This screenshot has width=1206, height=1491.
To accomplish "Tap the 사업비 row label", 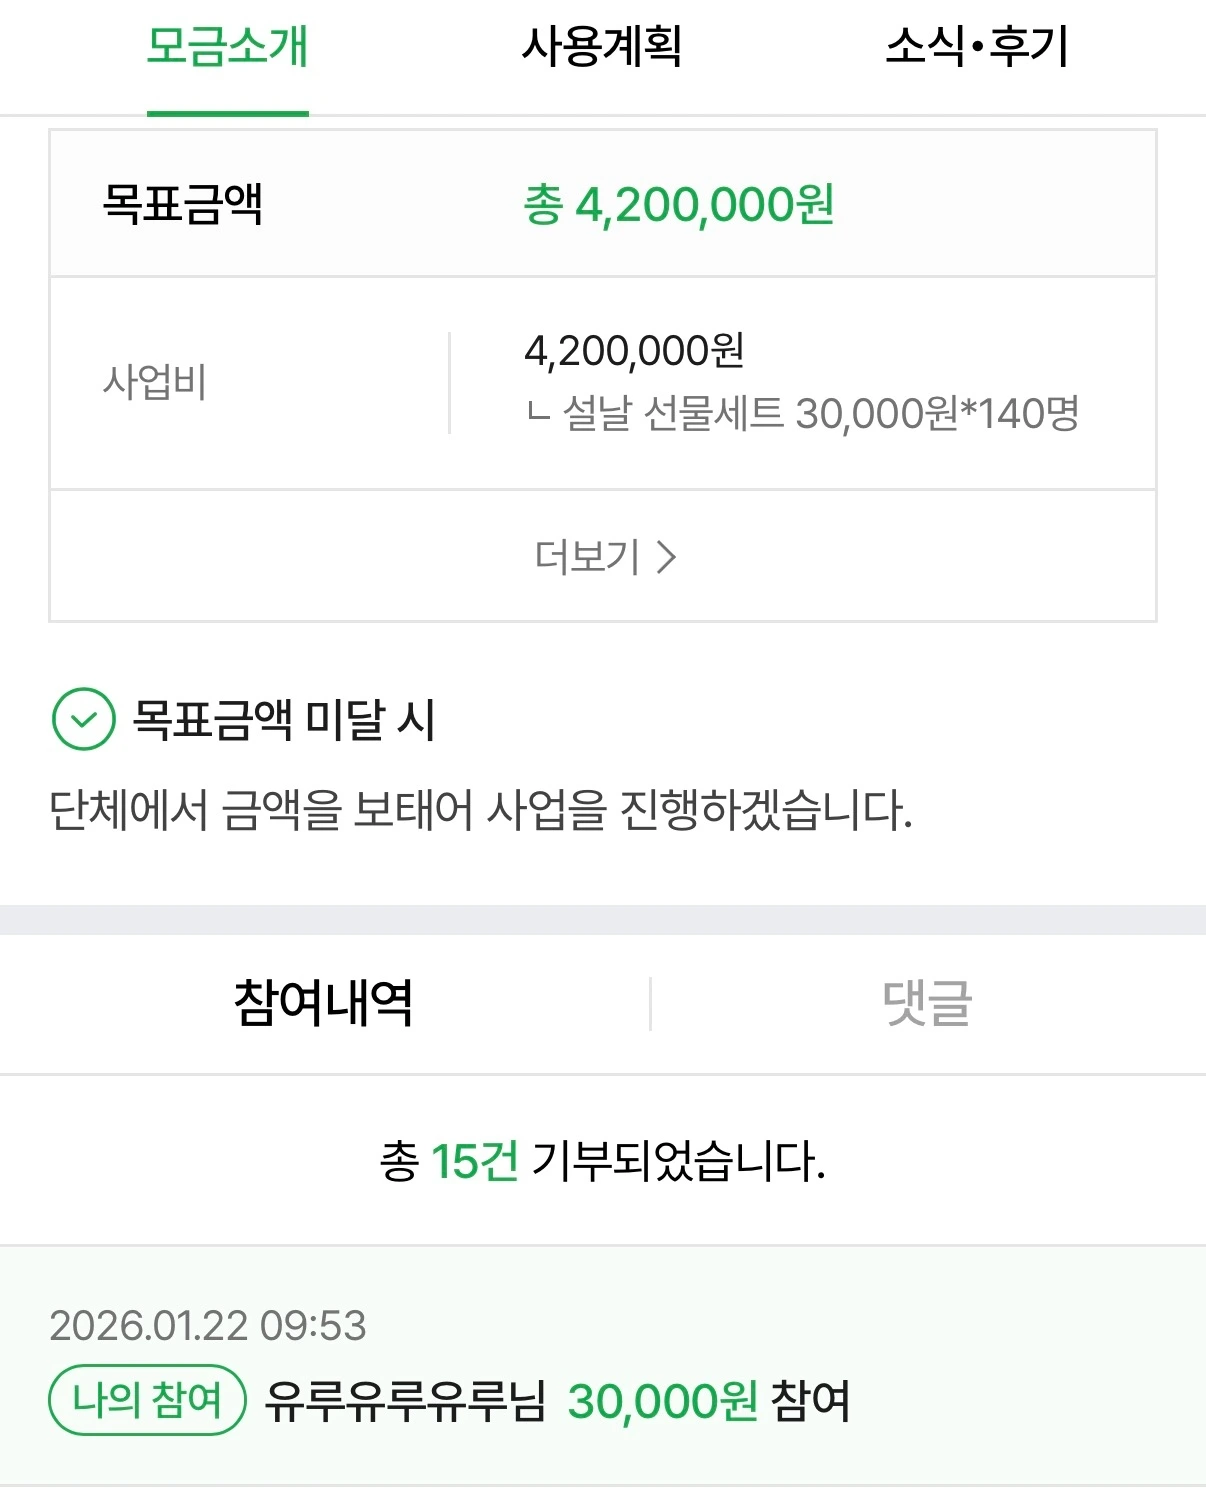I will tap(155, 382).
